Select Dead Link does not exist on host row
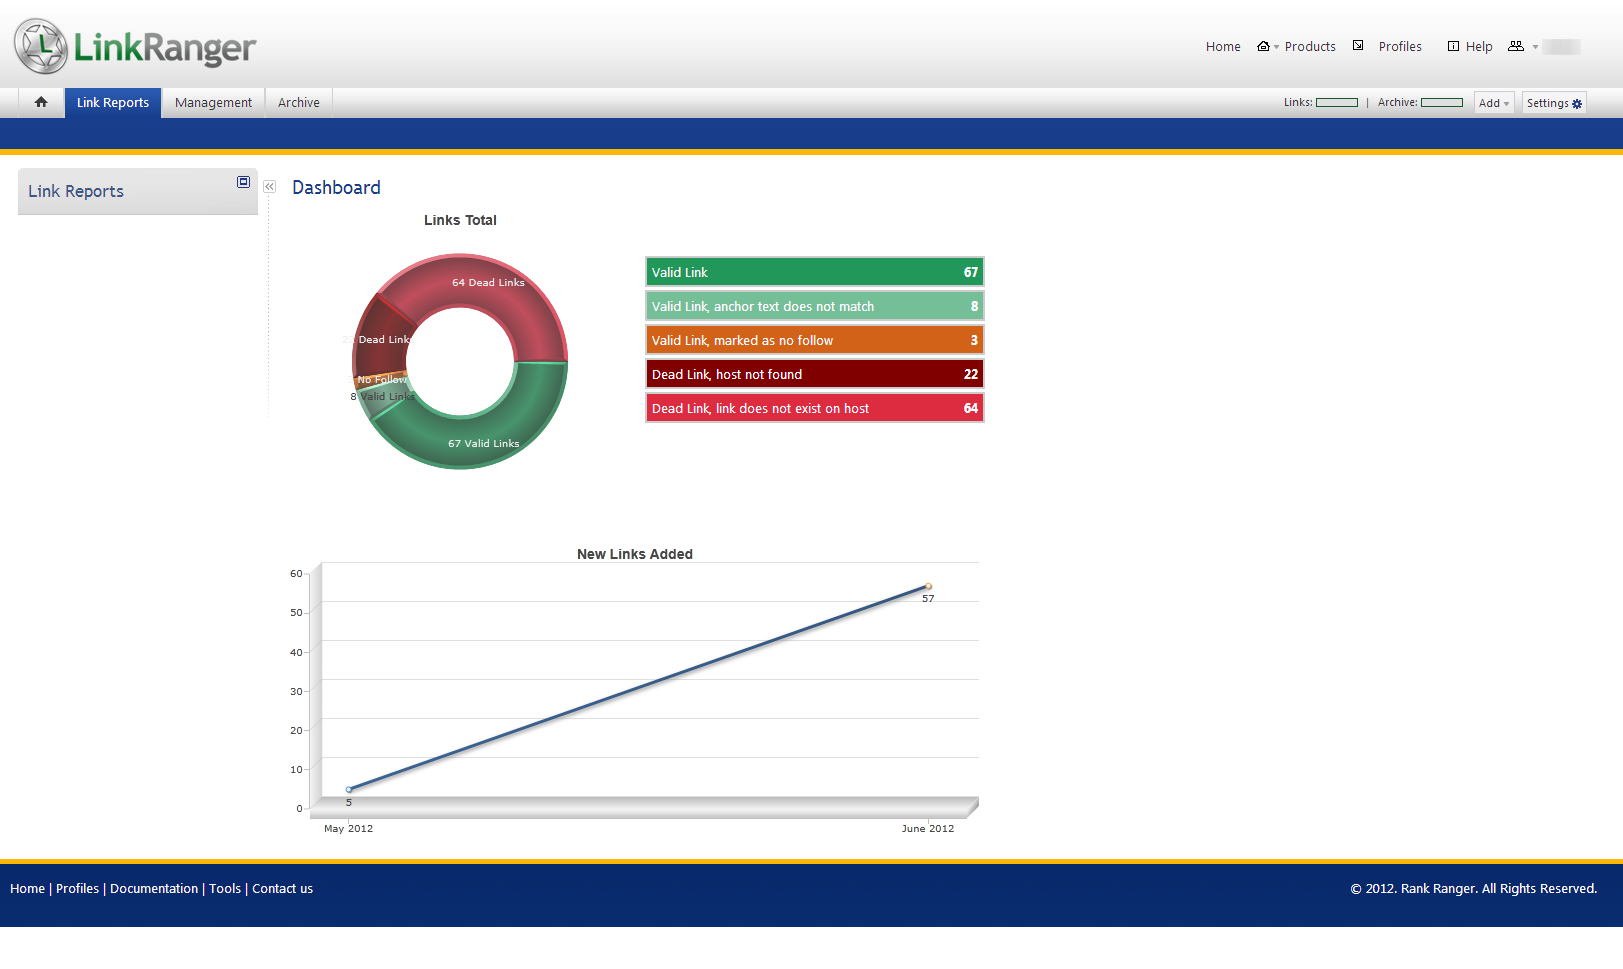 815,408
